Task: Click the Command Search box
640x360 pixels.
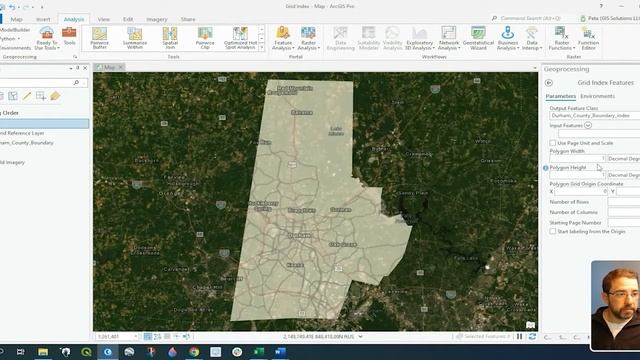Action: pyautogui.click(x=531, y=18)
